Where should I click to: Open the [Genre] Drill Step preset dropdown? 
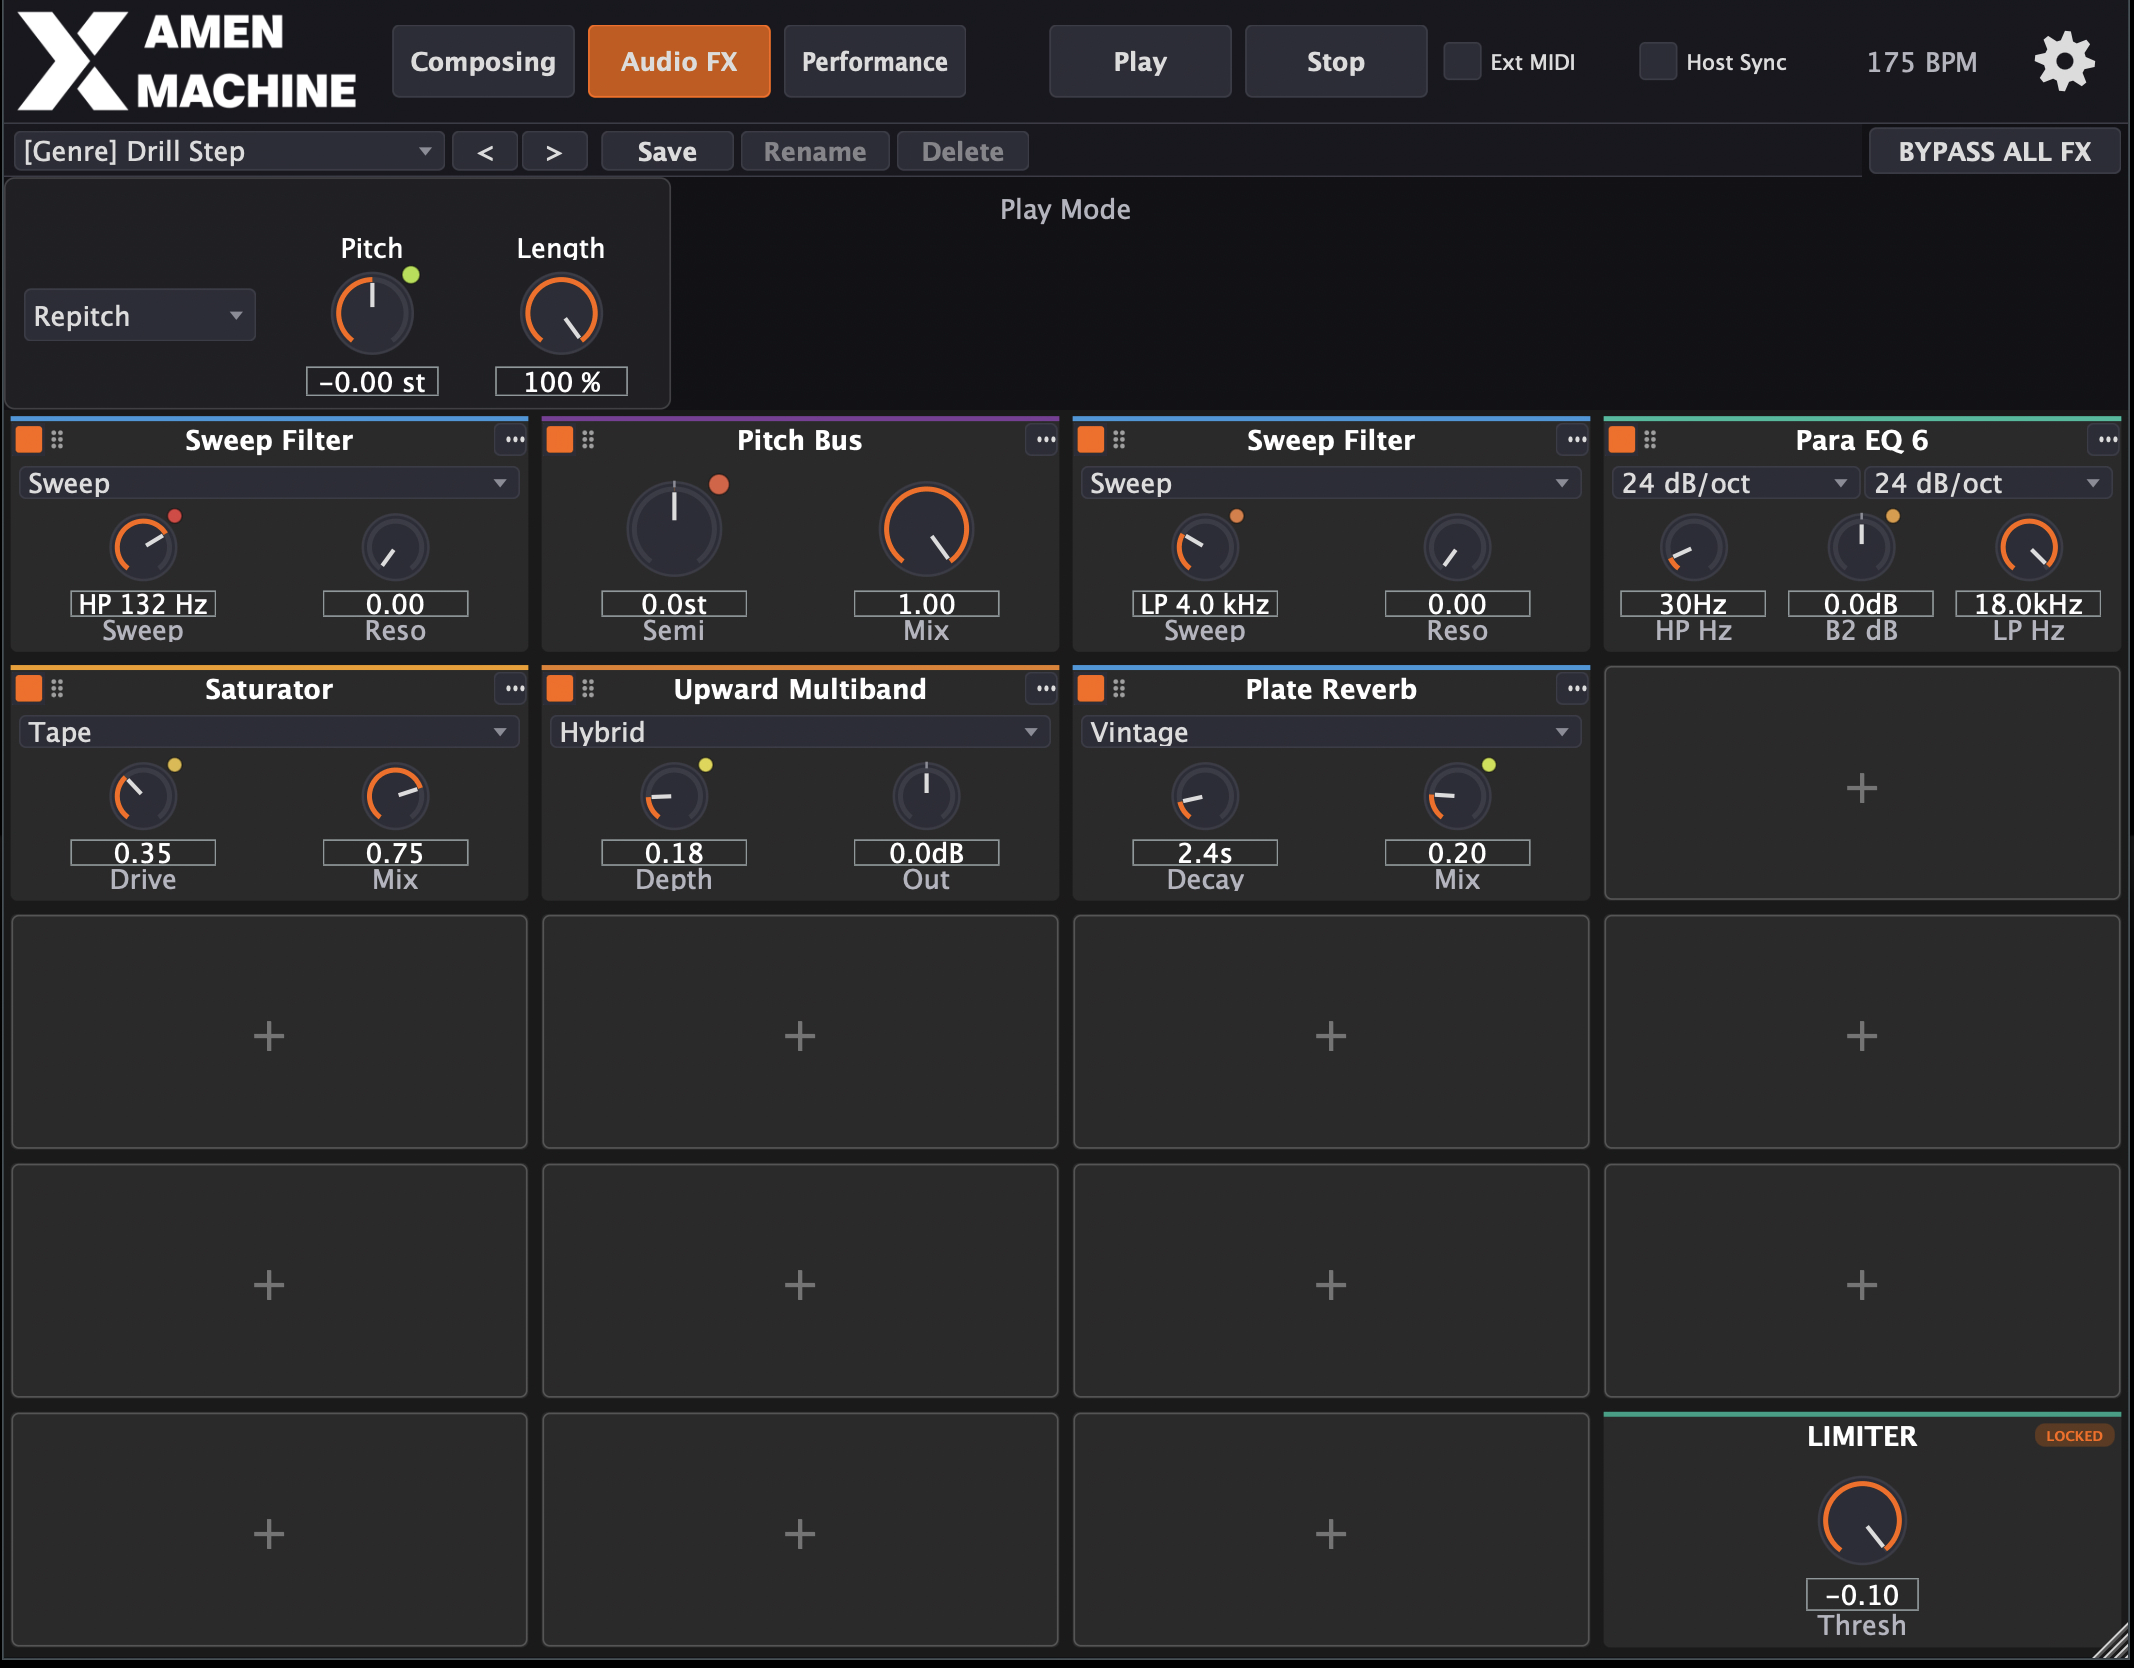[x=229, y=151]
